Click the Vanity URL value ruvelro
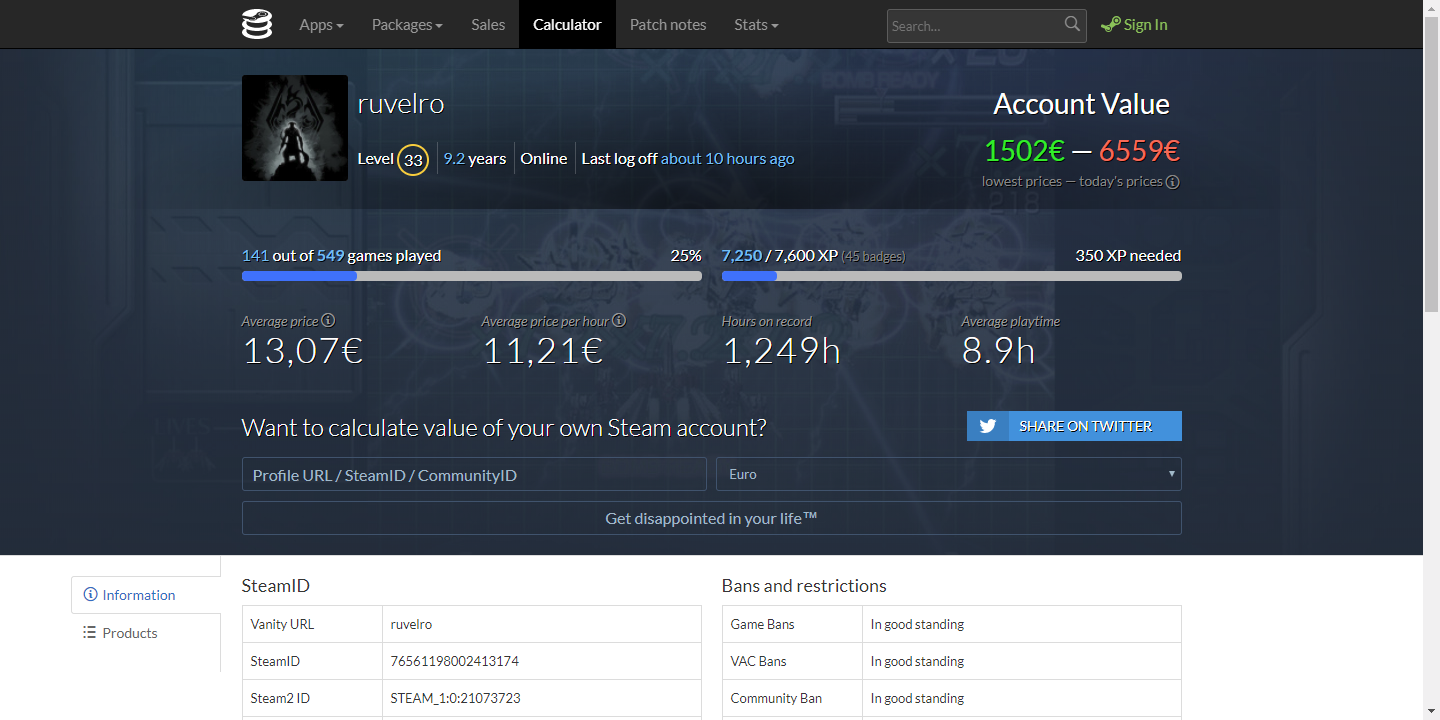Image resolution: width=1440 pixels, height=720 pixels. 411,624
